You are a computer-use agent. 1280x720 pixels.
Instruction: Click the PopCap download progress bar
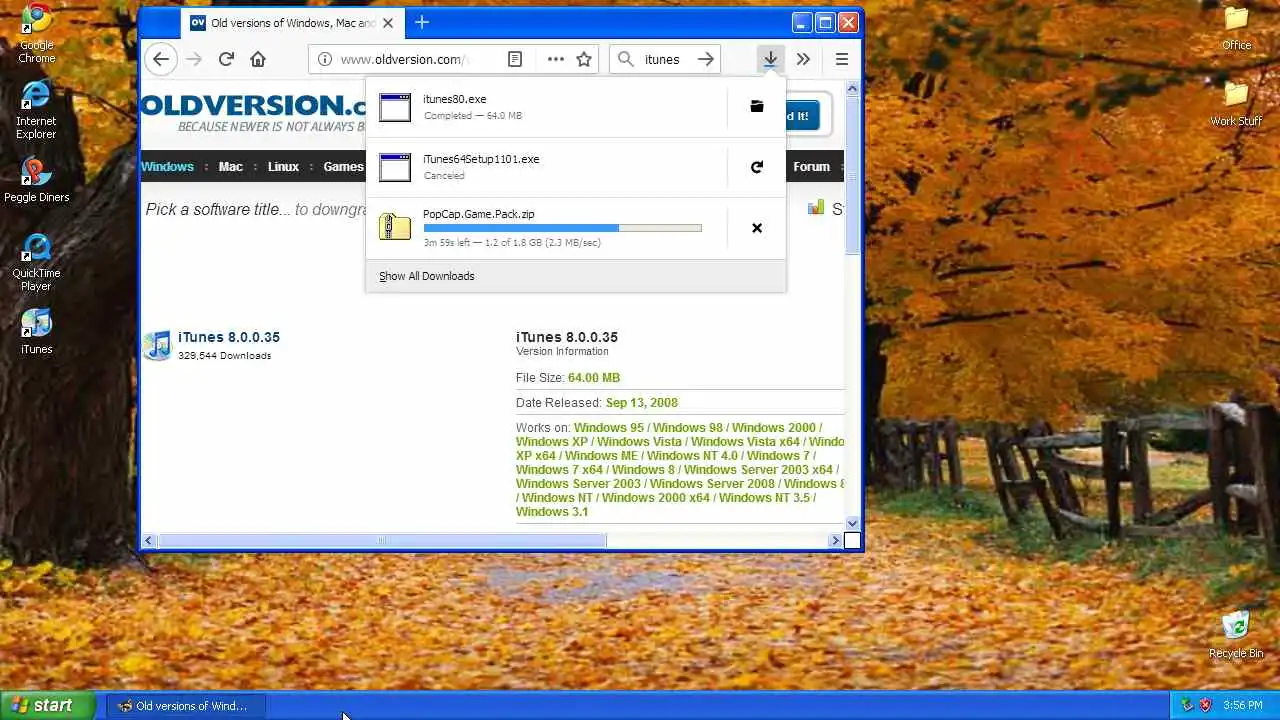click(562, 228)
